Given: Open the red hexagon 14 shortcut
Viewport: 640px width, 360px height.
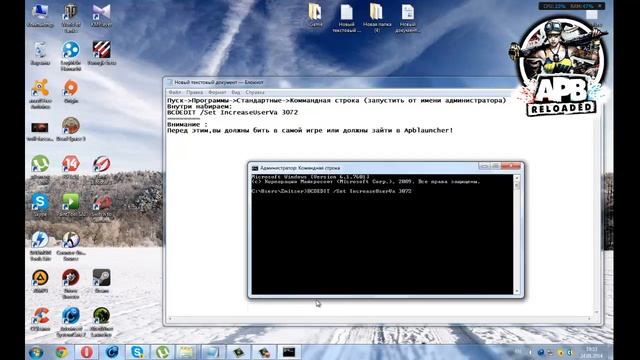Looking at the screenshot, I should [71, 167].
